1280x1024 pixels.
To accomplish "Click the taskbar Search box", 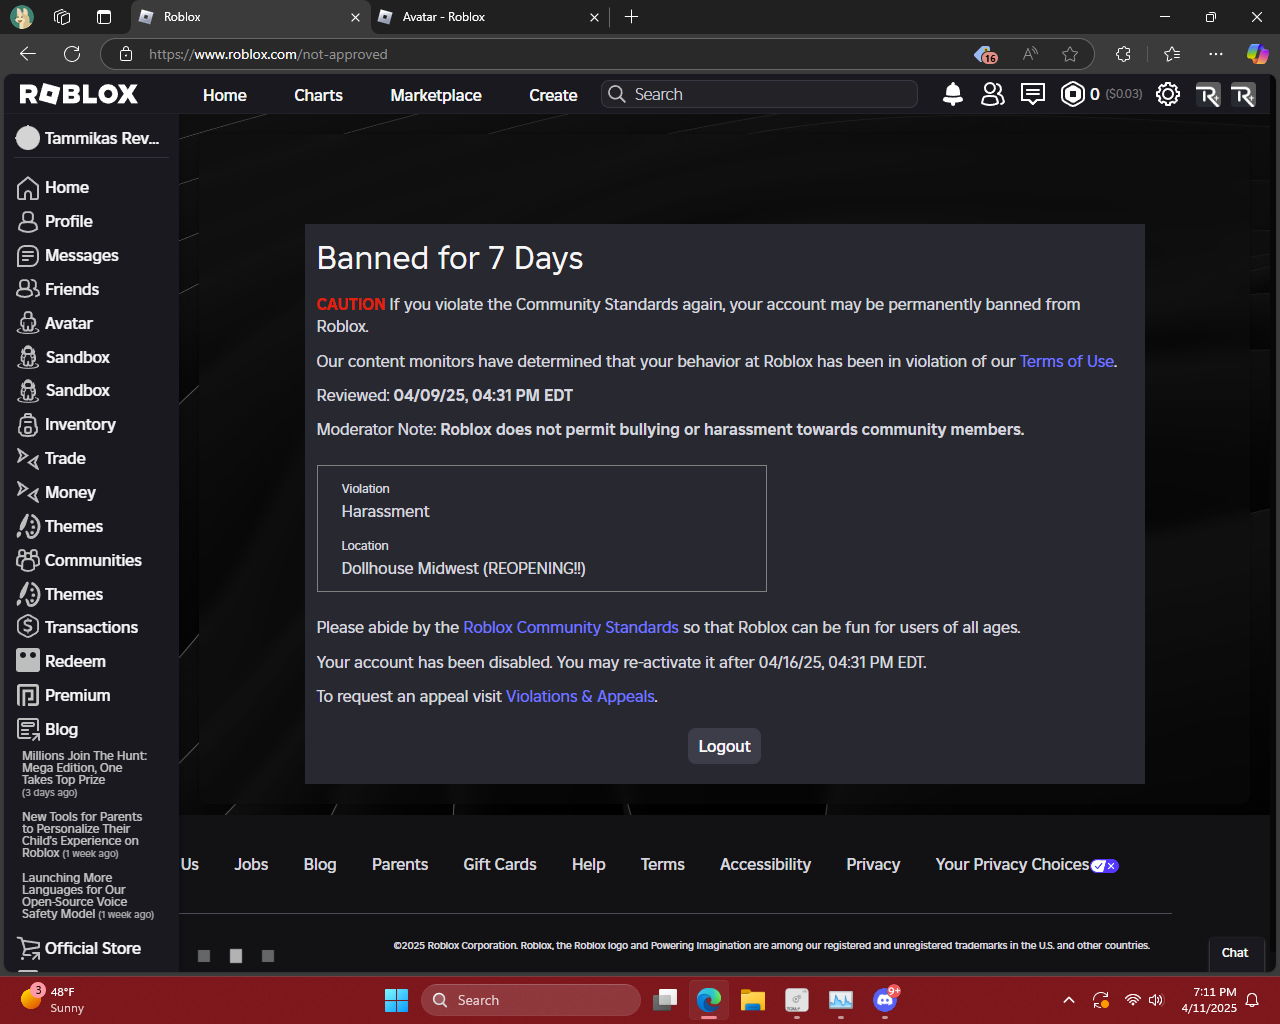I will [531, 1000].
